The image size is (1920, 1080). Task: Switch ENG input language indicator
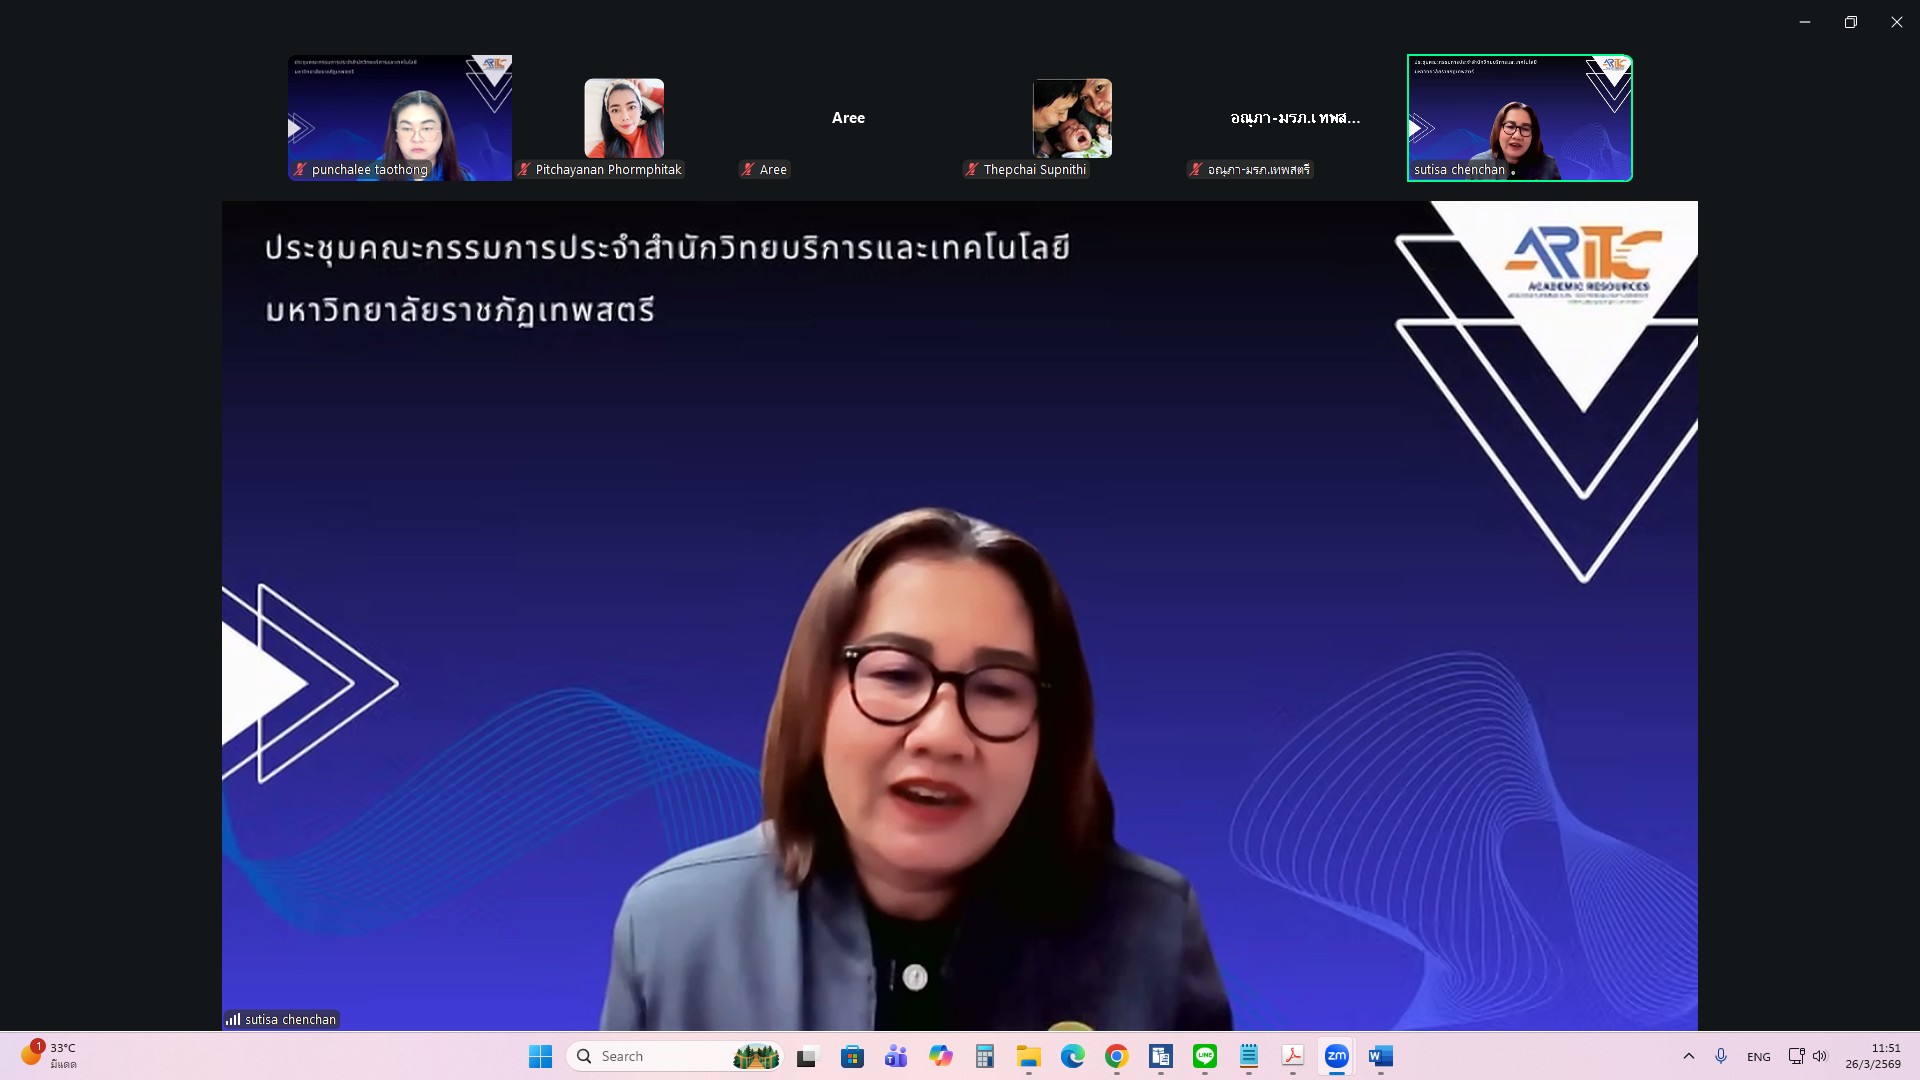tap(1758, 1057)
